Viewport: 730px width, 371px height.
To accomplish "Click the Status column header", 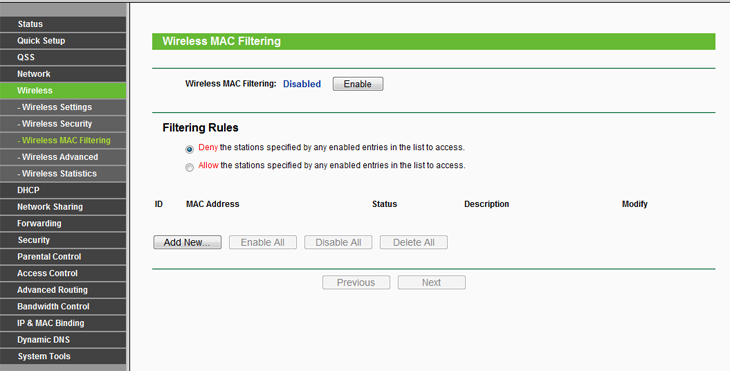I will [x=385, y=204].
